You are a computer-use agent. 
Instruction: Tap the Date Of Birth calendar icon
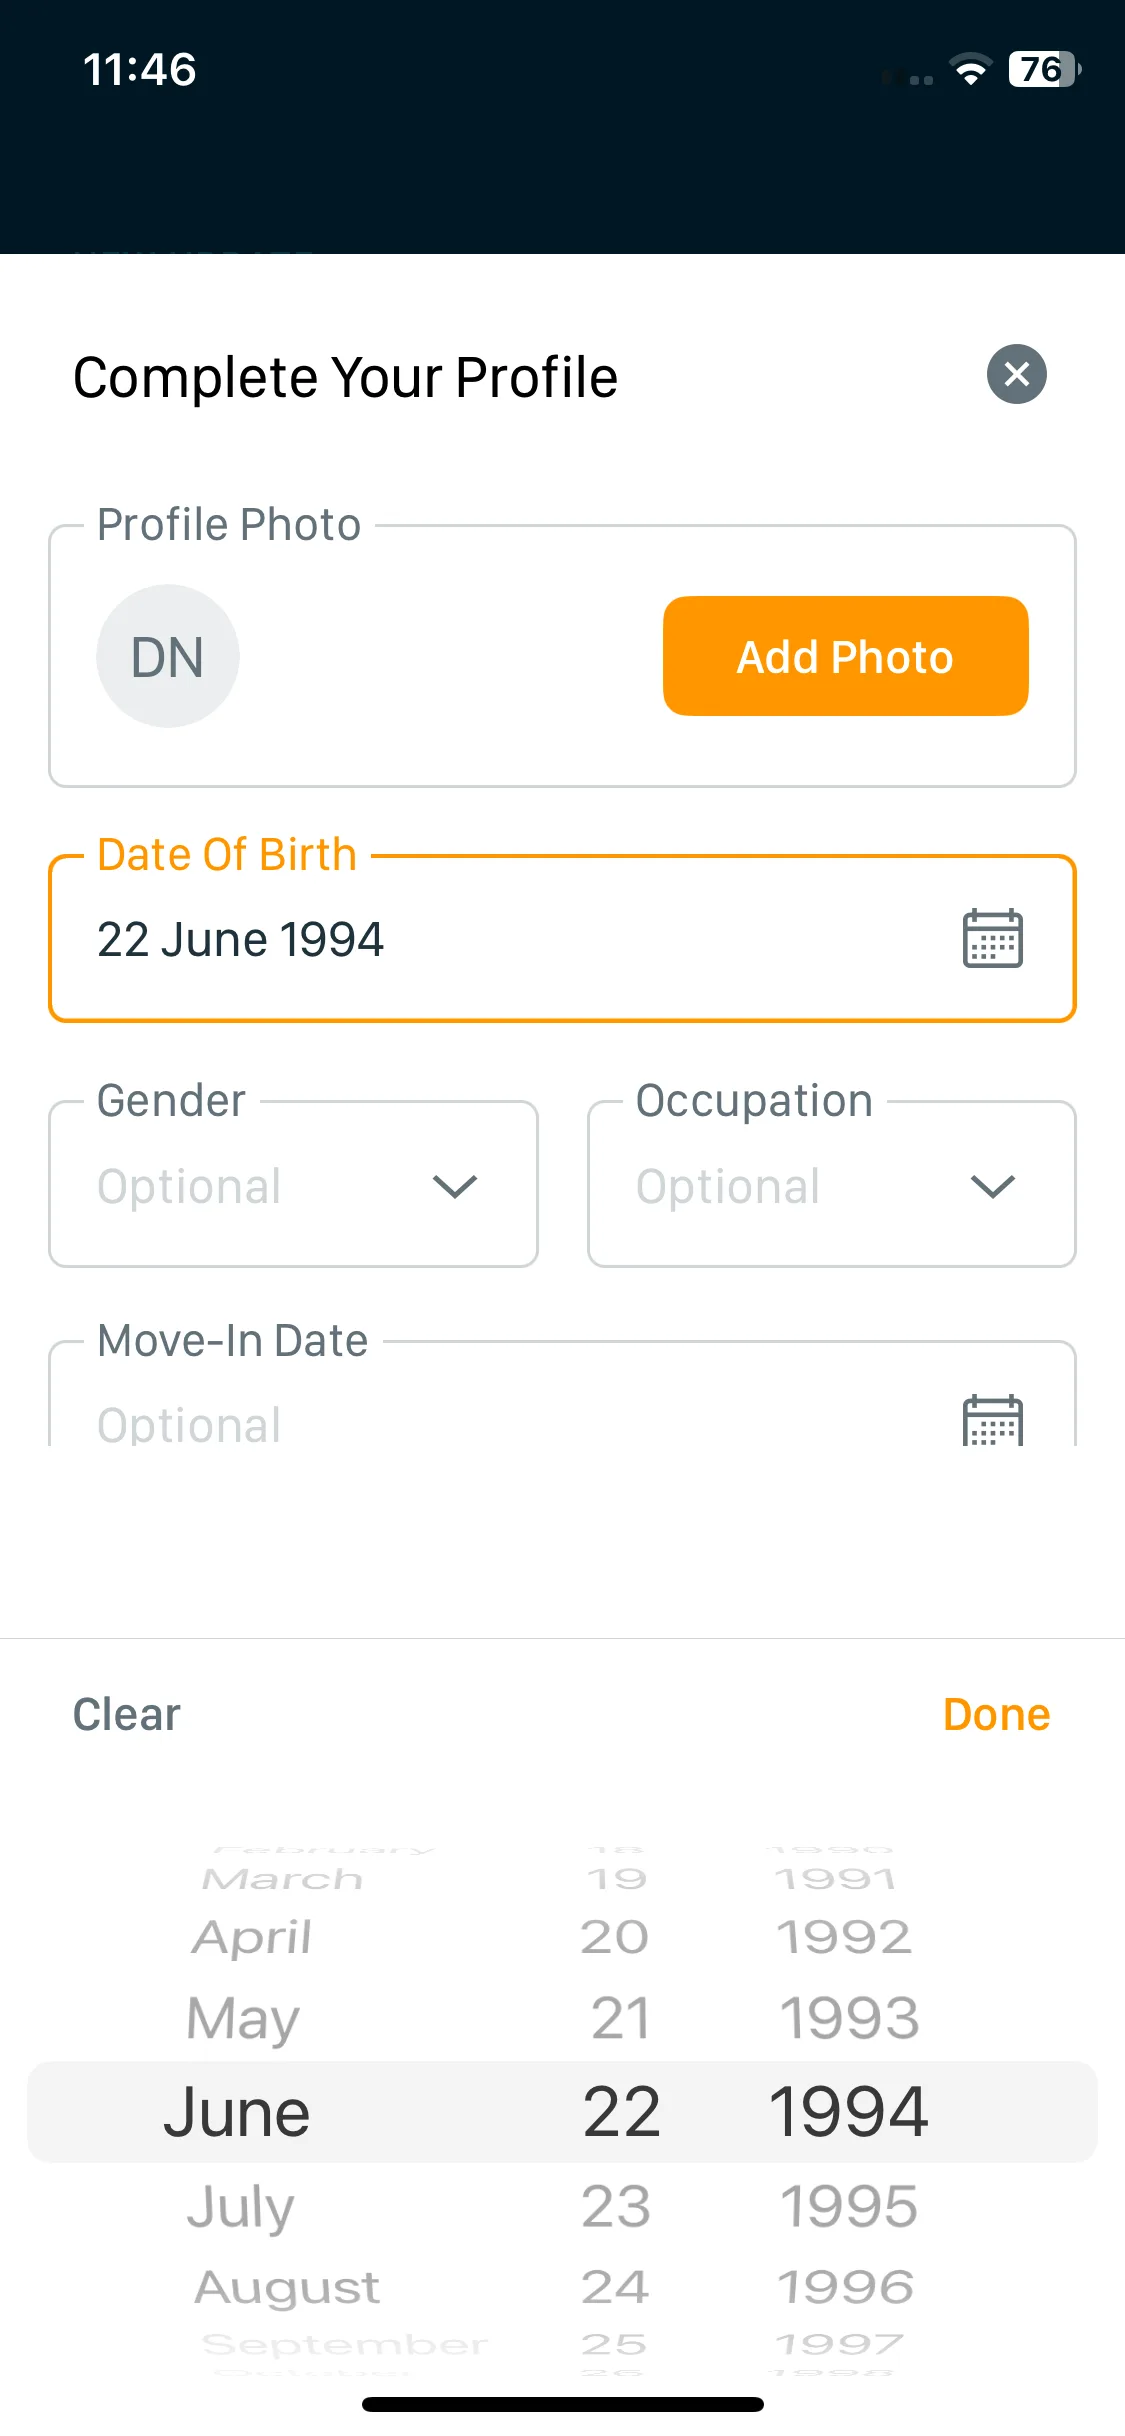coord(992,938)
